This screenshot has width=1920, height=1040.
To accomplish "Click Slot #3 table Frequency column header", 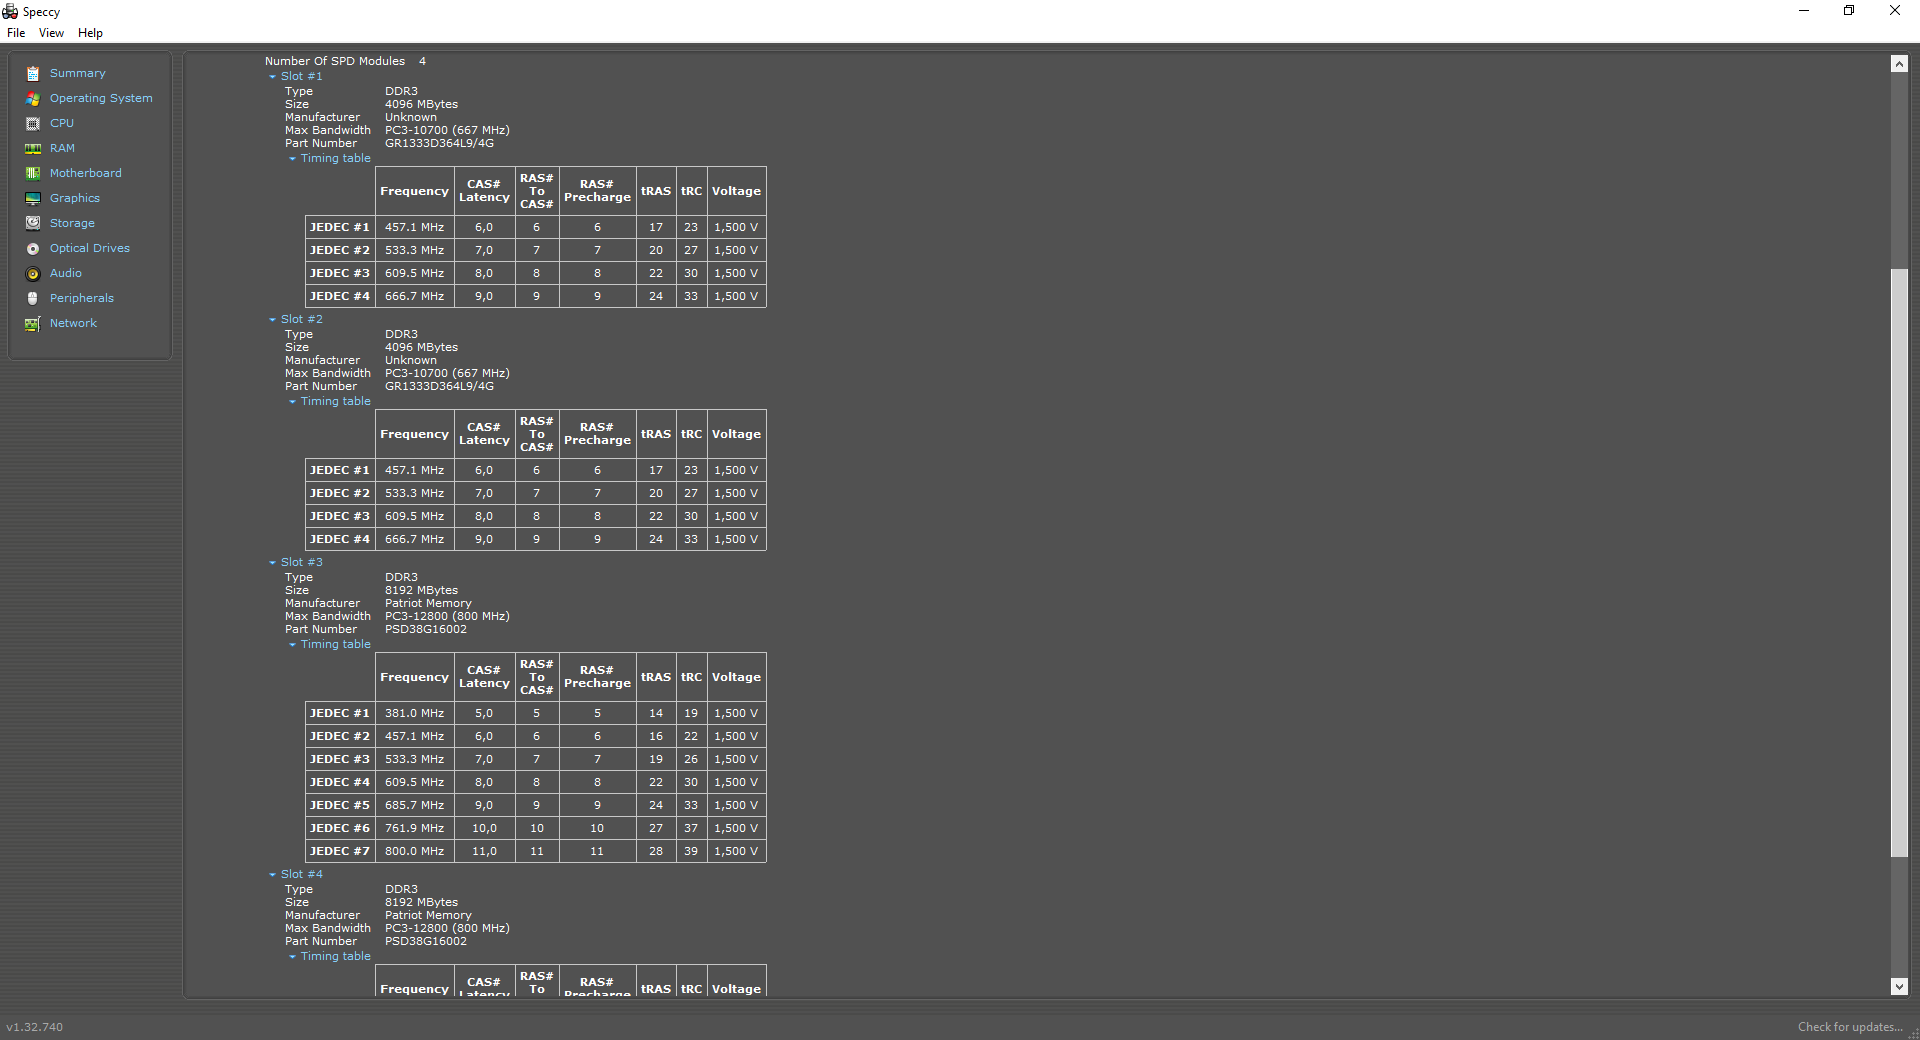I will pos(414,677).
